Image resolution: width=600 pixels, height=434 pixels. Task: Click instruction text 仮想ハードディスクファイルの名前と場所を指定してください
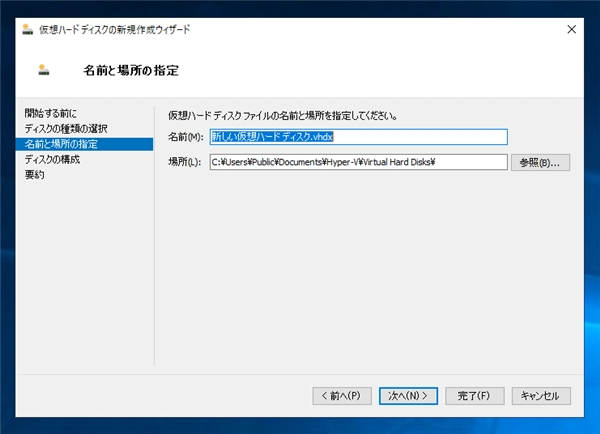tap(283, 116)
